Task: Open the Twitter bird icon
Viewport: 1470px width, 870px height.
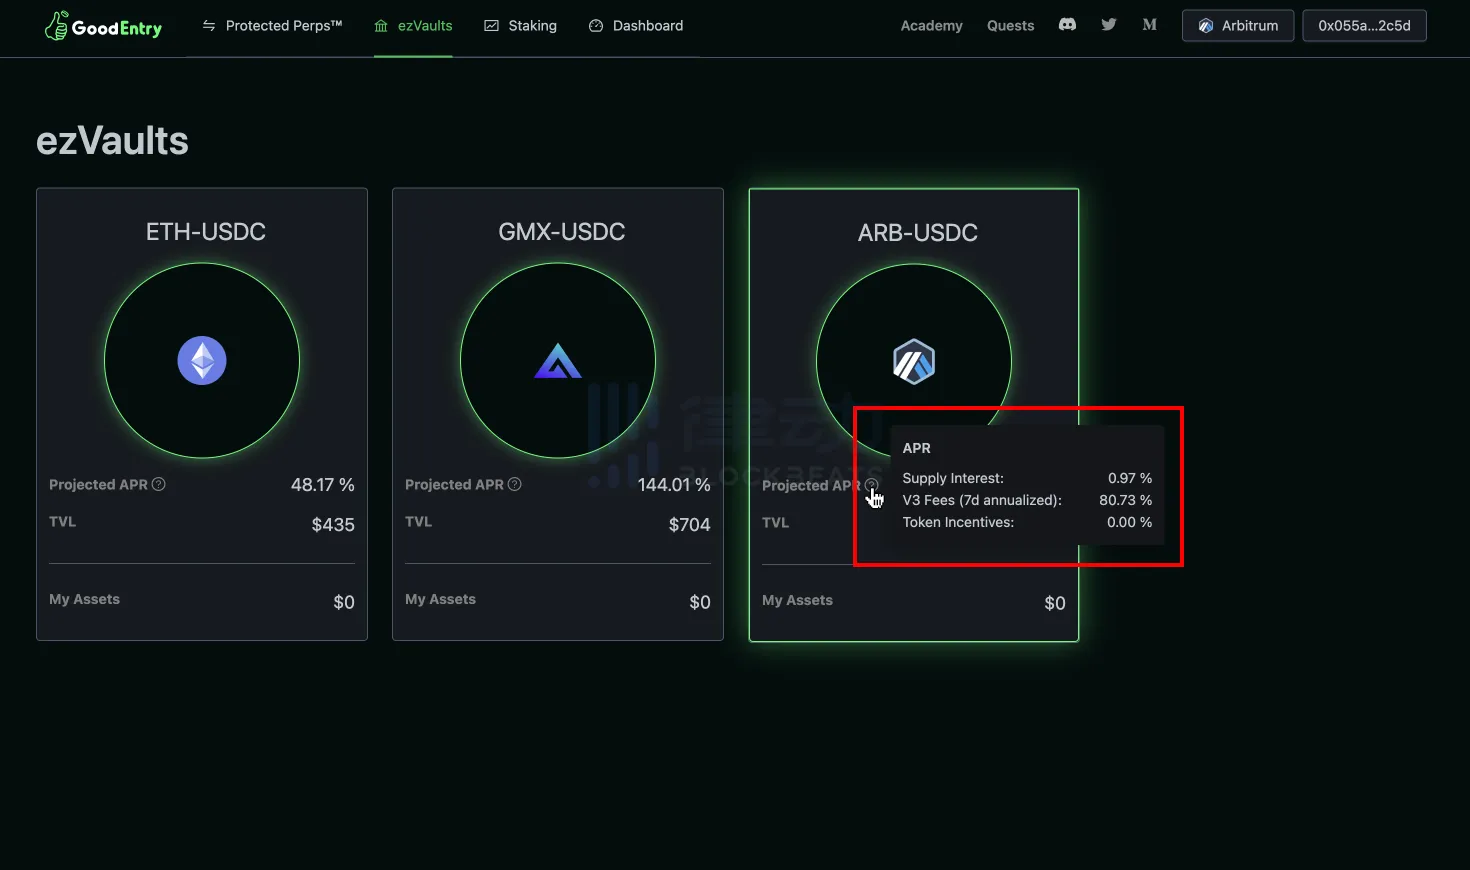Action: coord(1108,25)
